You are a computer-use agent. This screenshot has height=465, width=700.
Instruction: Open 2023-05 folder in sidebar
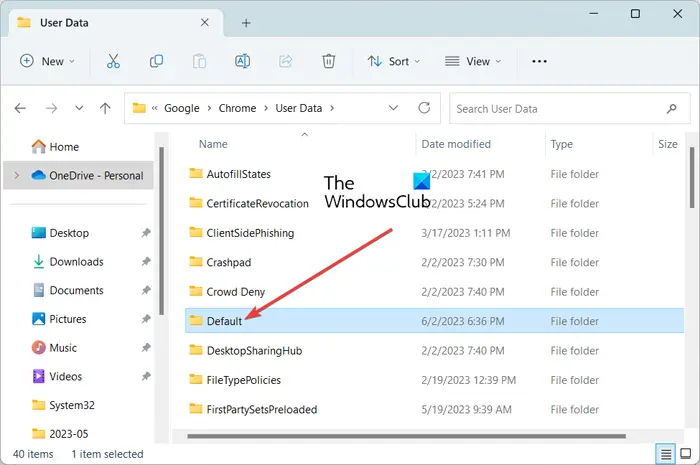point(60,434)
